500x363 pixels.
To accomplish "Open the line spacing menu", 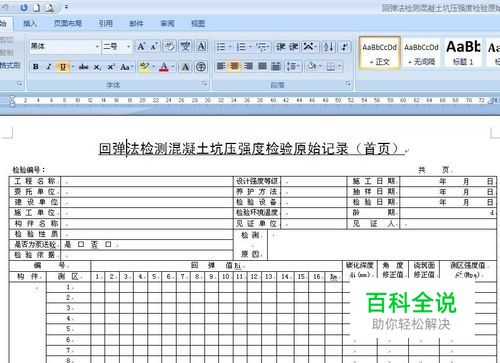I will [292, 66].
